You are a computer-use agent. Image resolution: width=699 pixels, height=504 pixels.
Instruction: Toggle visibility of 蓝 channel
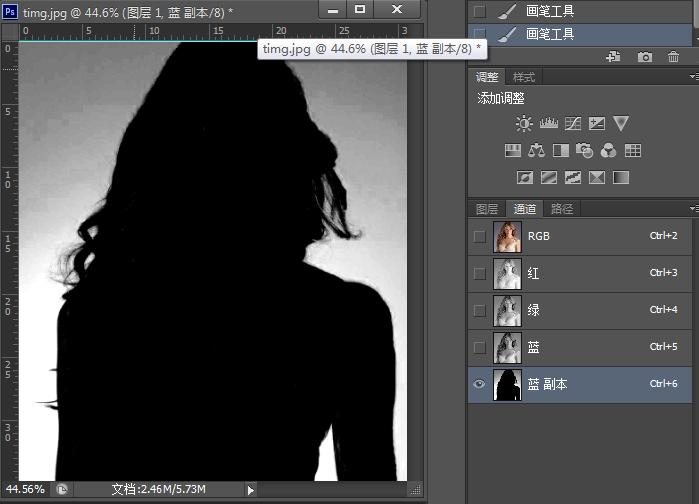(x=480, y=347)
